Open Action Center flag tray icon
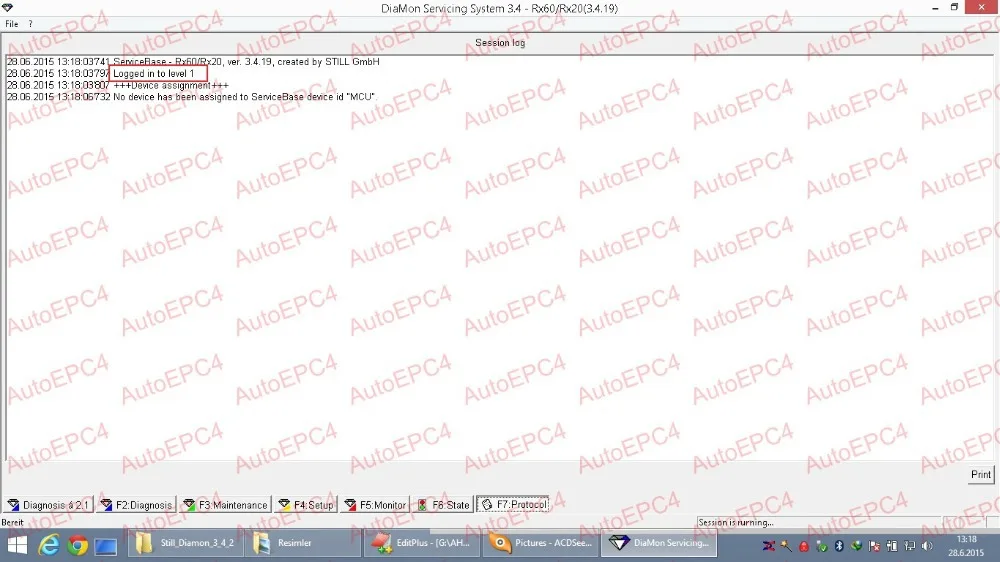 click(x=874, y=546)
